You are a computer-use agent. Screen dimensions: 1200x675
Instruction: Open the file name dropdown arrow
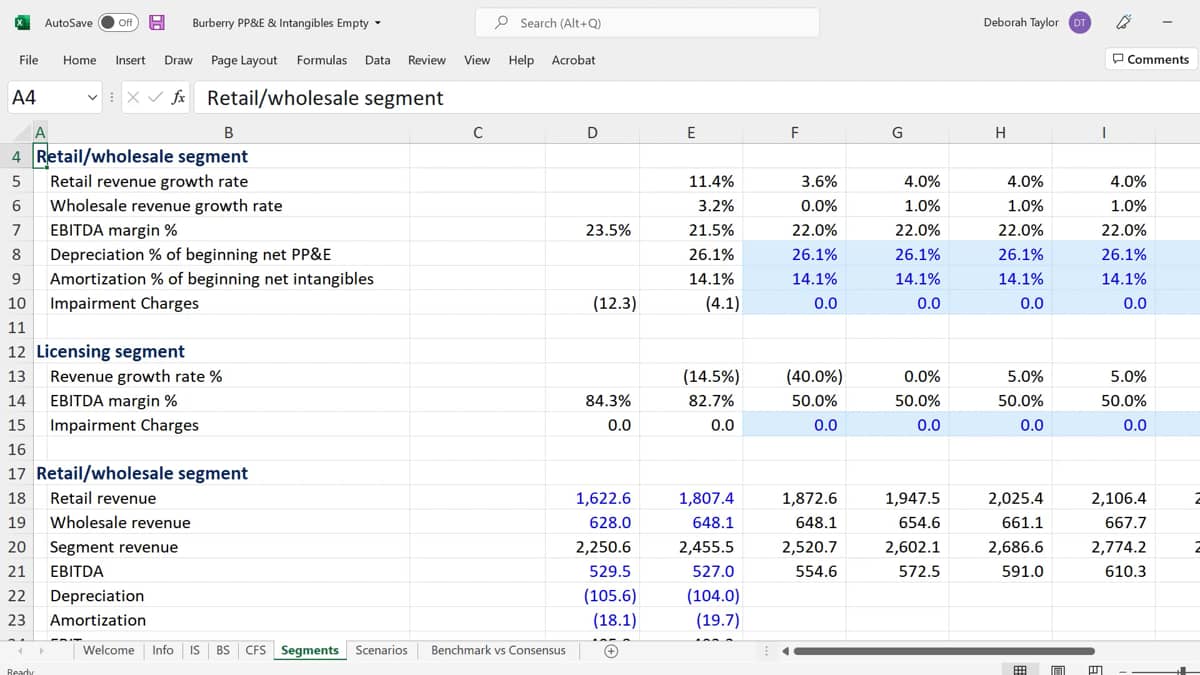point(377,23)
